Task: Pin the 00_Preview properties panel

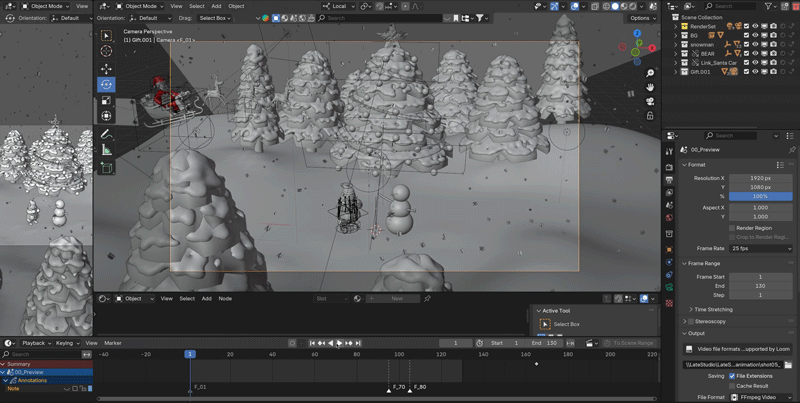Action: pos(792,149)
